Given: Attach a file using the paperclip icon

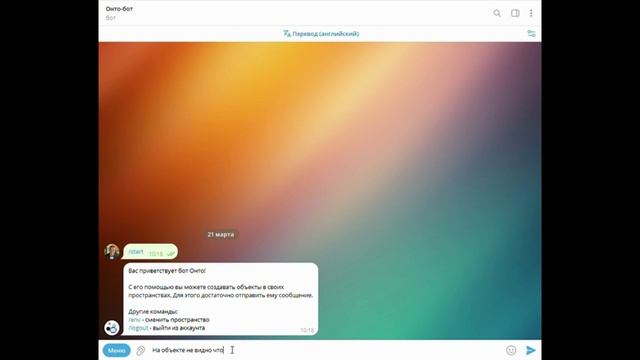Looking at the screenshot, I should coord(141,350).
